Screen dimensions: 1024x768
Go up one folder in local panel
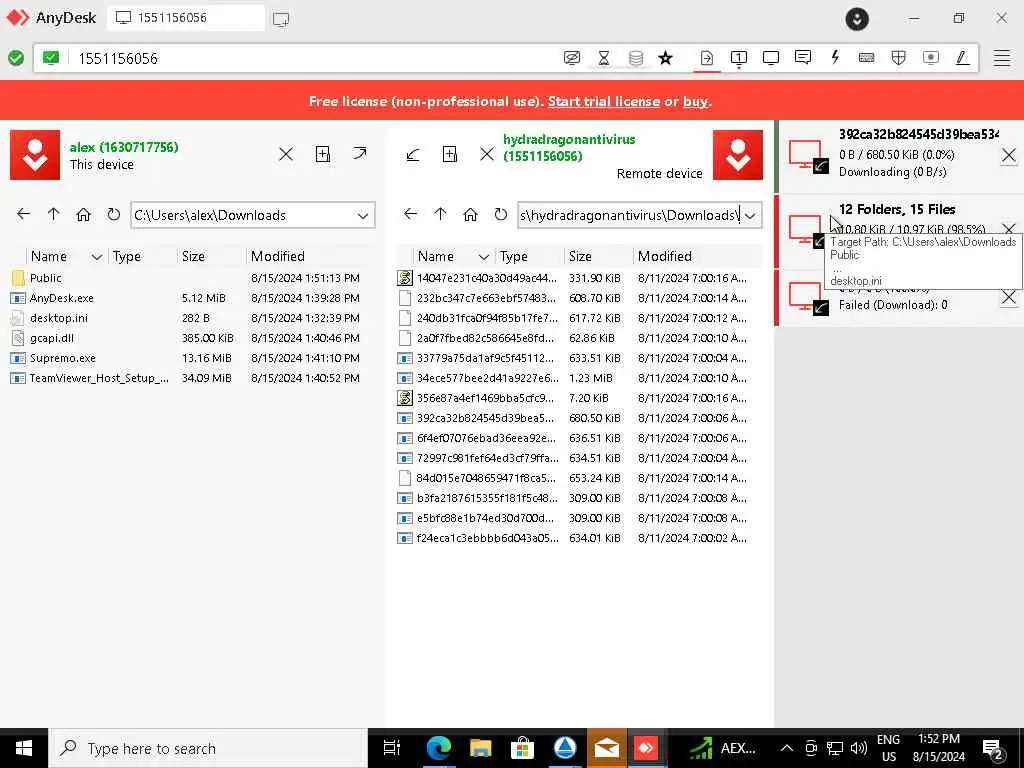click(x=54, y=214)
